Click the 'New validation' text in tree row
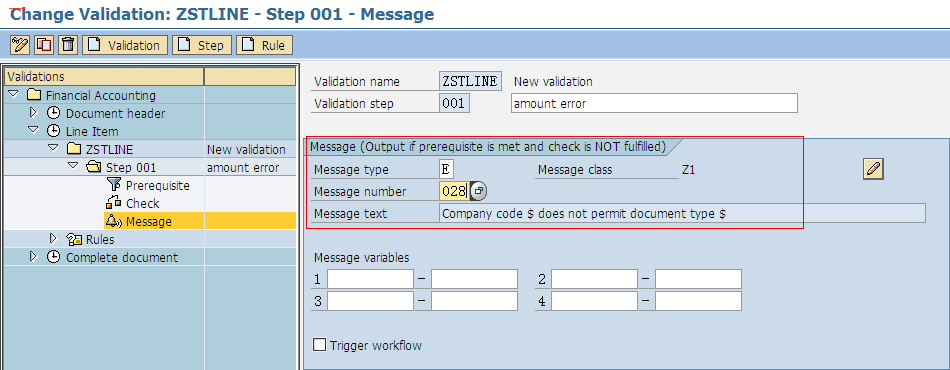Viewport: 950px width, 370px height. click(246, 149)
